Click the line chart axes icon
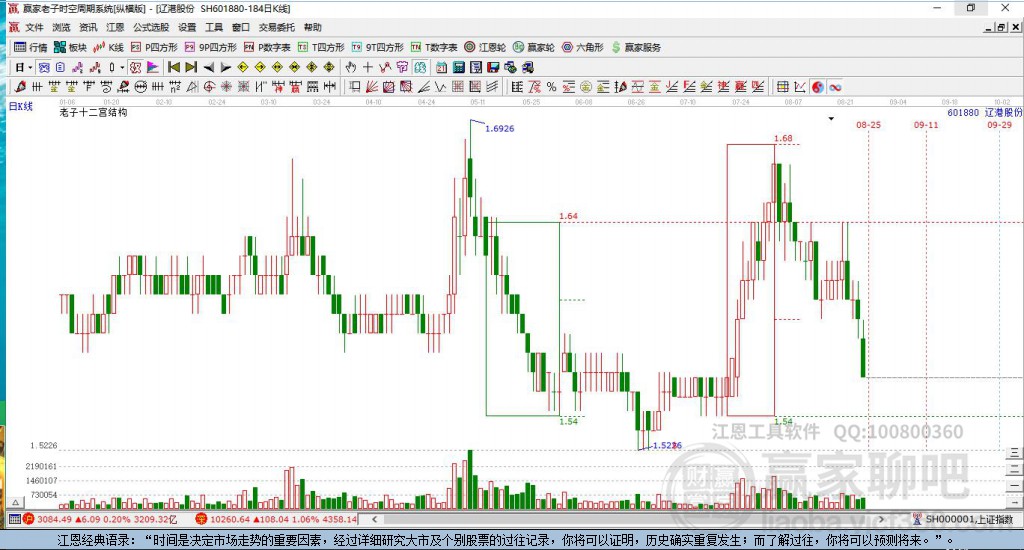Viewport: 1024px width, 550px height. (799, 86)
